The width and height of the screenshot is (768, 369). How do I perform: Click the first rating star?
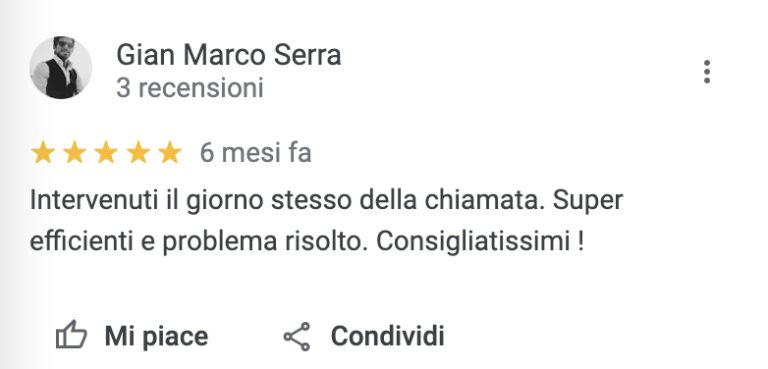point(43,152)
